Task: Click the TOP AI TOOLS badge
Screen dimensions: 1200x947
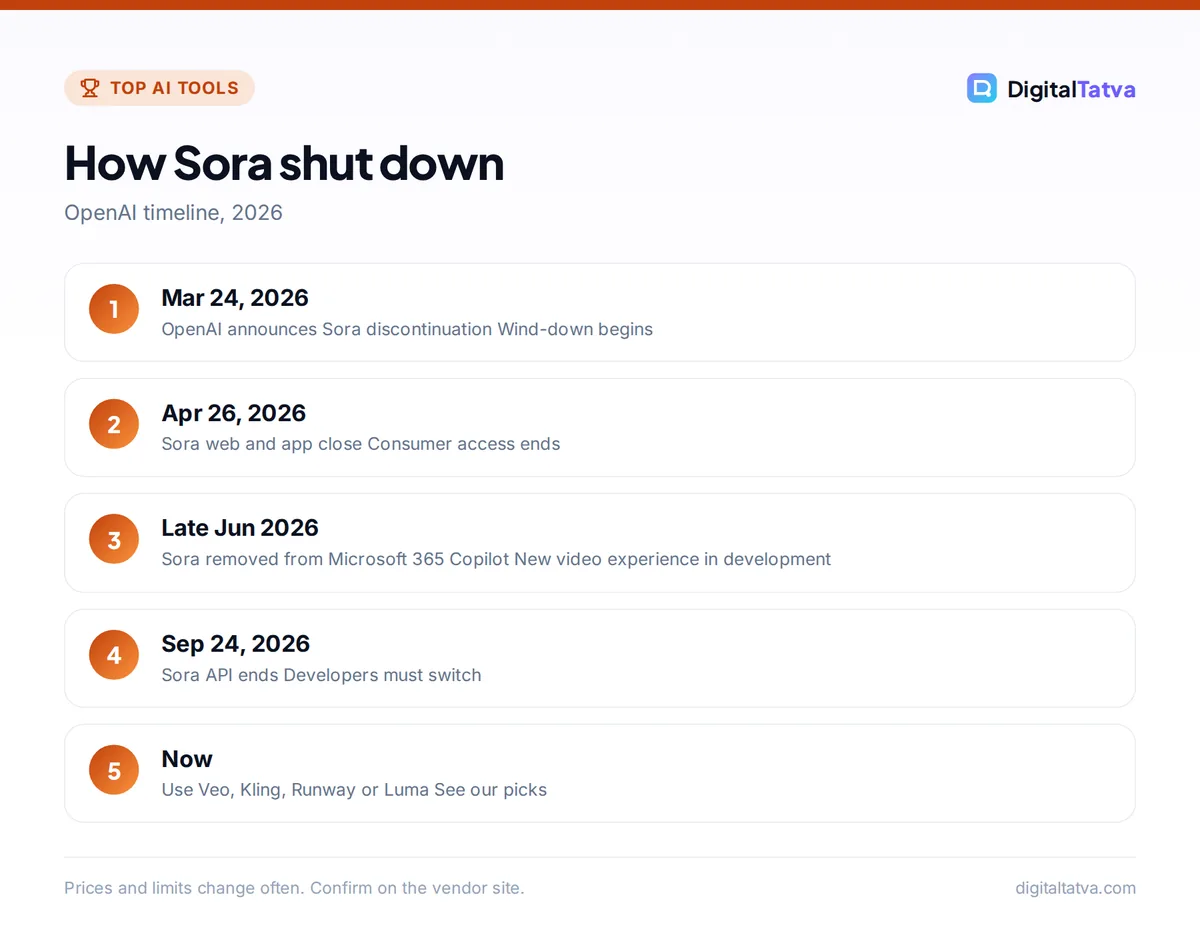Action: [159, 88]
